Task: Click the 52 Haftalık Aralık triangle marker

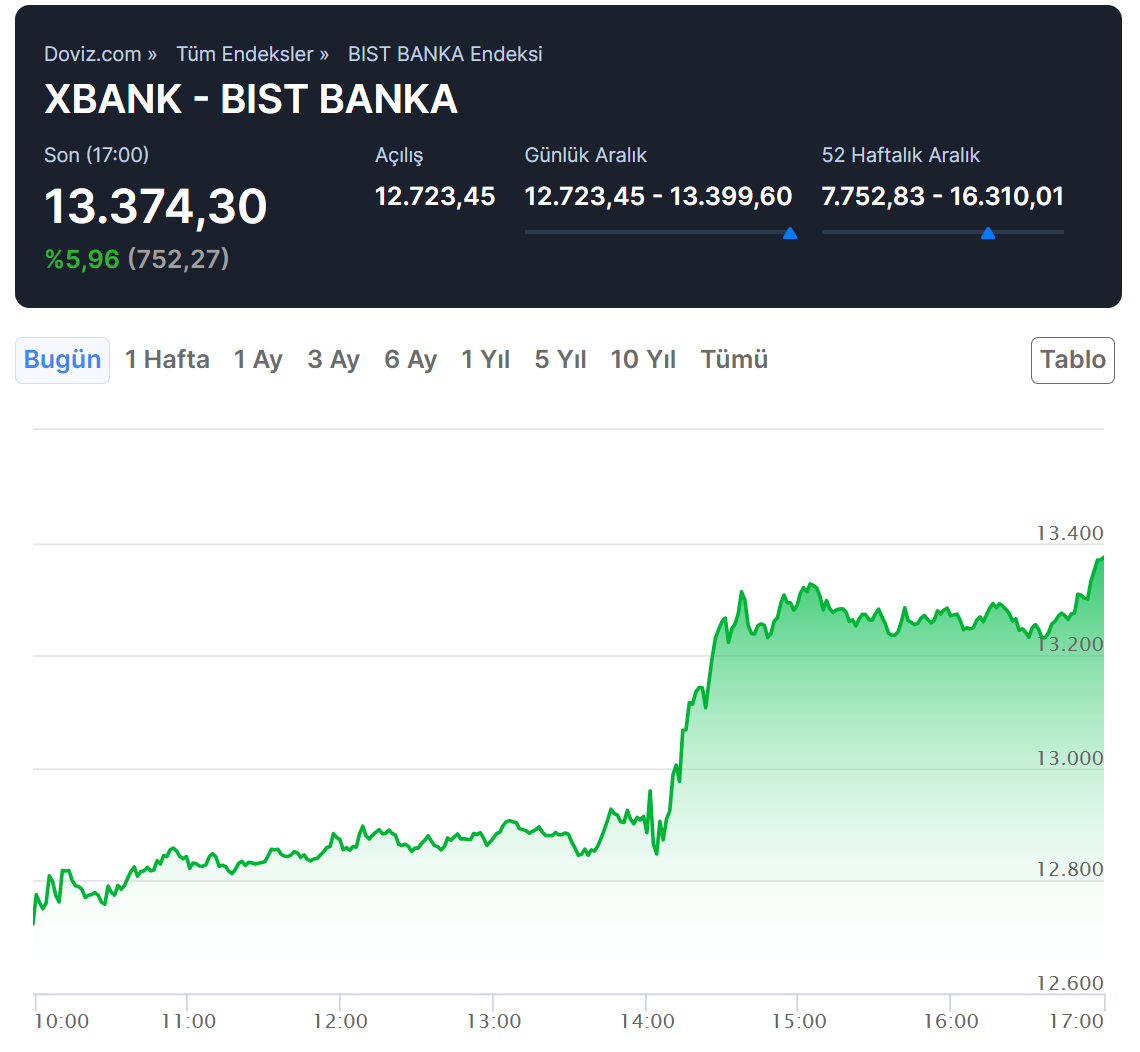Action: (988, 234)
